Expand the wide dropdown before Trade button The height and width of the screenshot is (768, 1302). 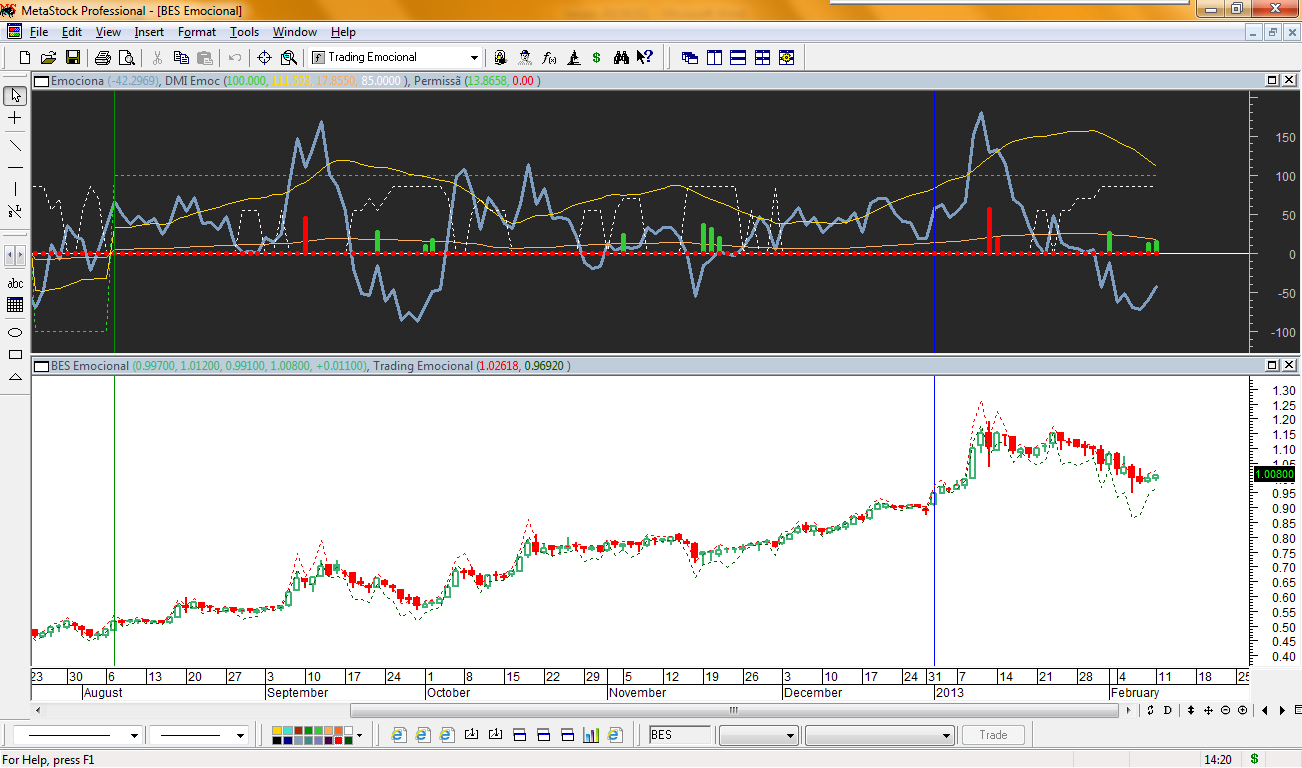[946, 735]
